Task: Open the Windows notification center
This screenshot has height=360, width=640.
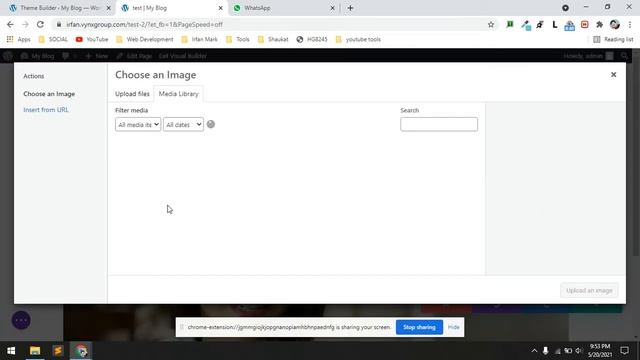Action: point(624,351)
